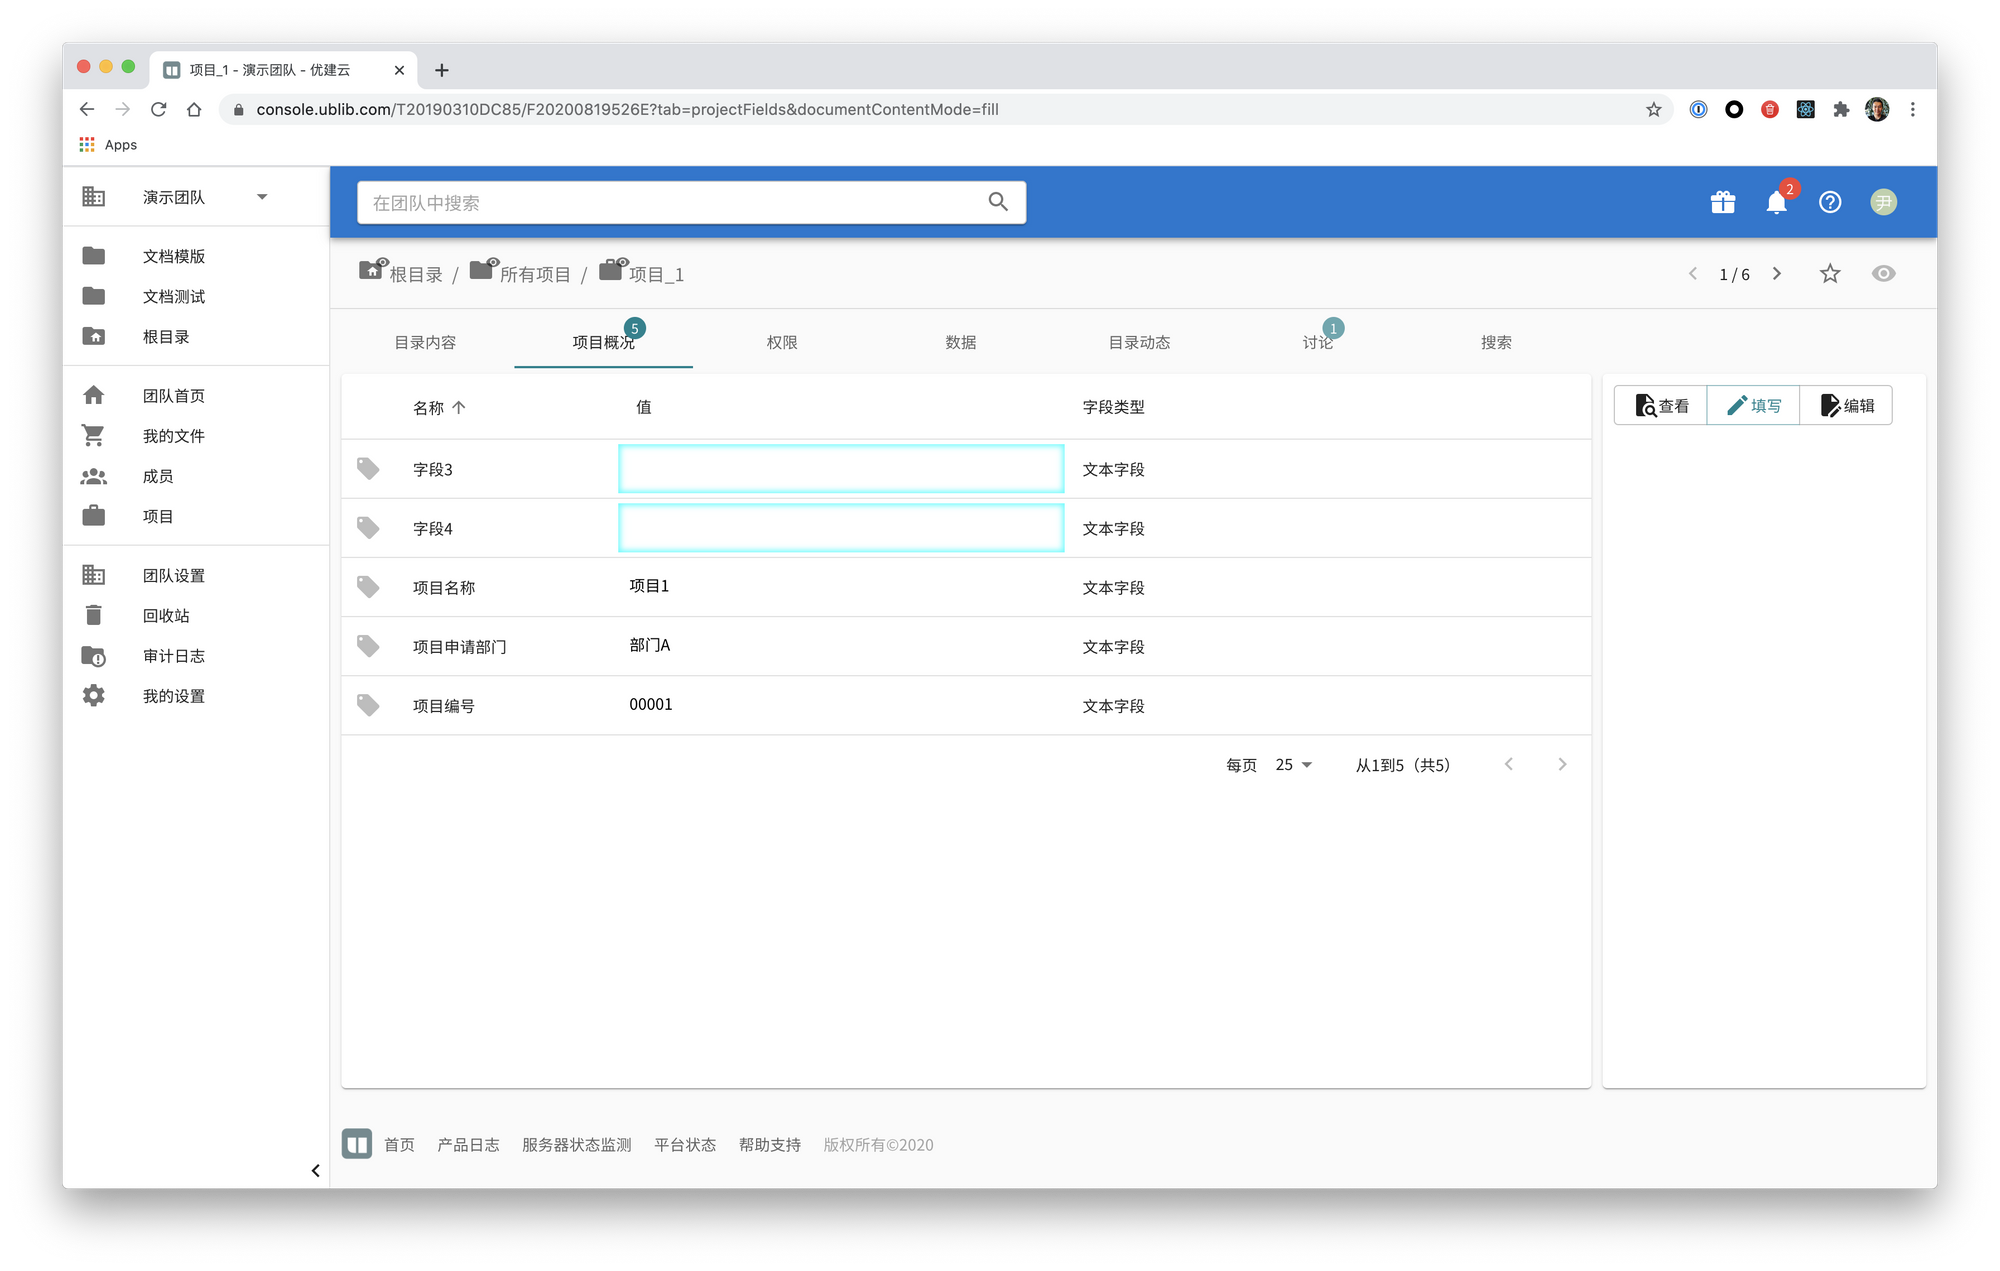The image size is (2000, 1271).
Task: Click the gift icon in header
Action: click(x=1722, y=202)
